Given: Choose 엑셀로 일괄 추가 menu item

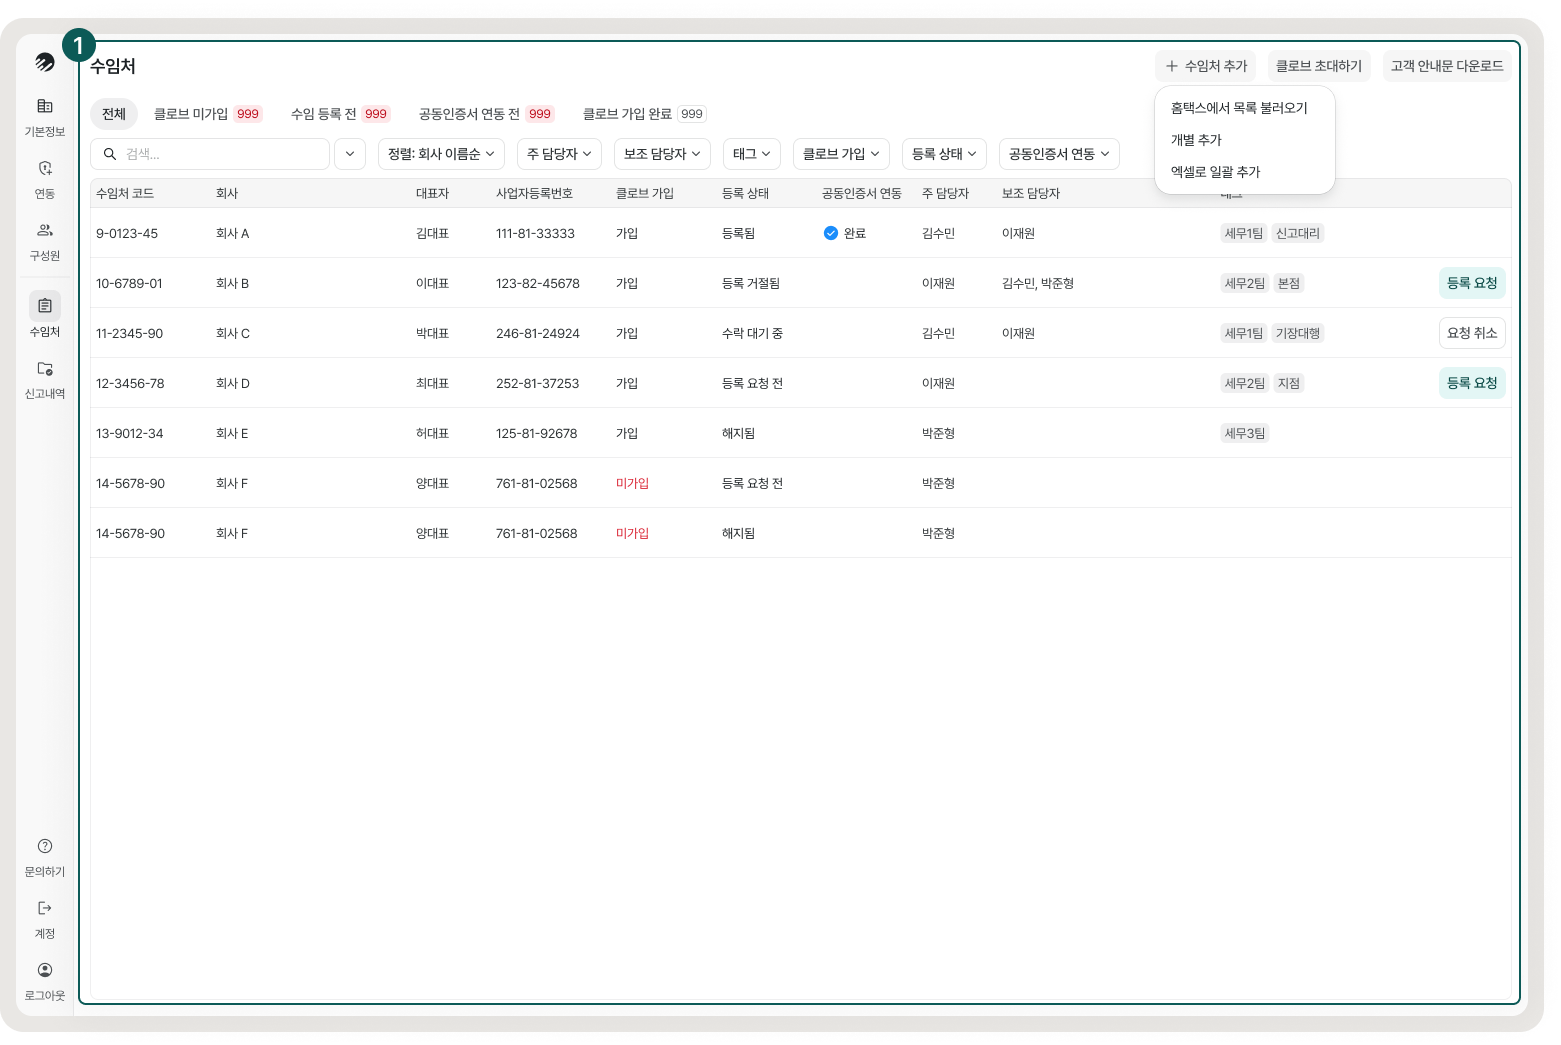Looking at the screenshot, I should pyautogui.click(x=1215, y=172).
